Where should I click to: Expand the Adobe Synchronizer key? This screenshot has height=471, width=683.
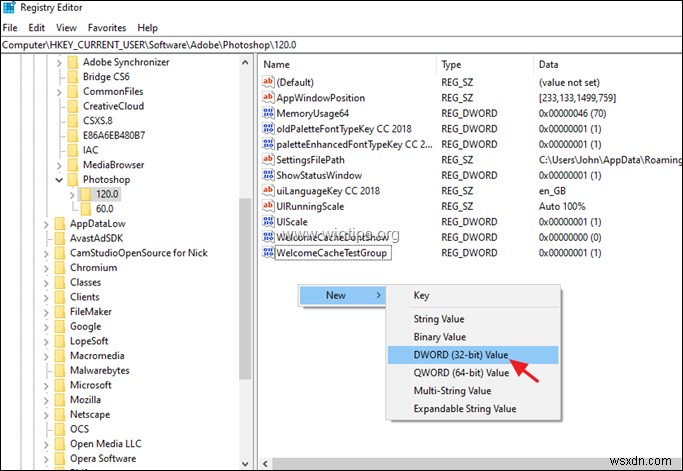59,63
